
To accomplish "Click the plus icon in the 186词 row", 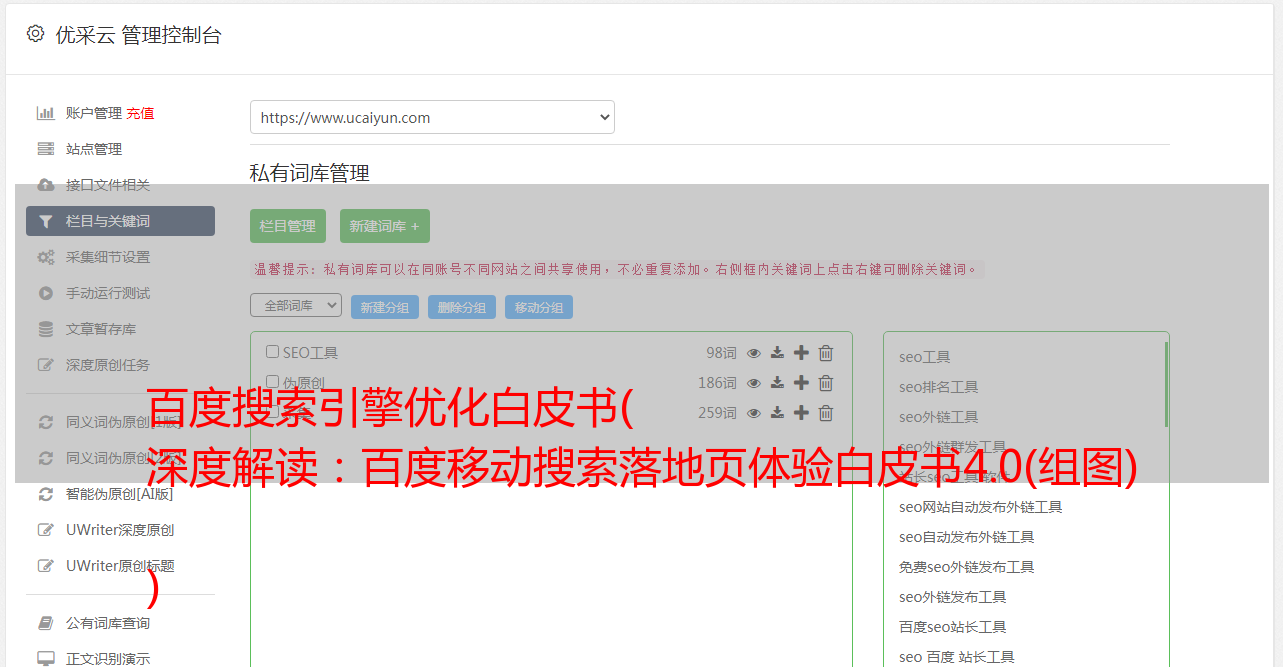I will pyautogui.click(x=801, y=383).
